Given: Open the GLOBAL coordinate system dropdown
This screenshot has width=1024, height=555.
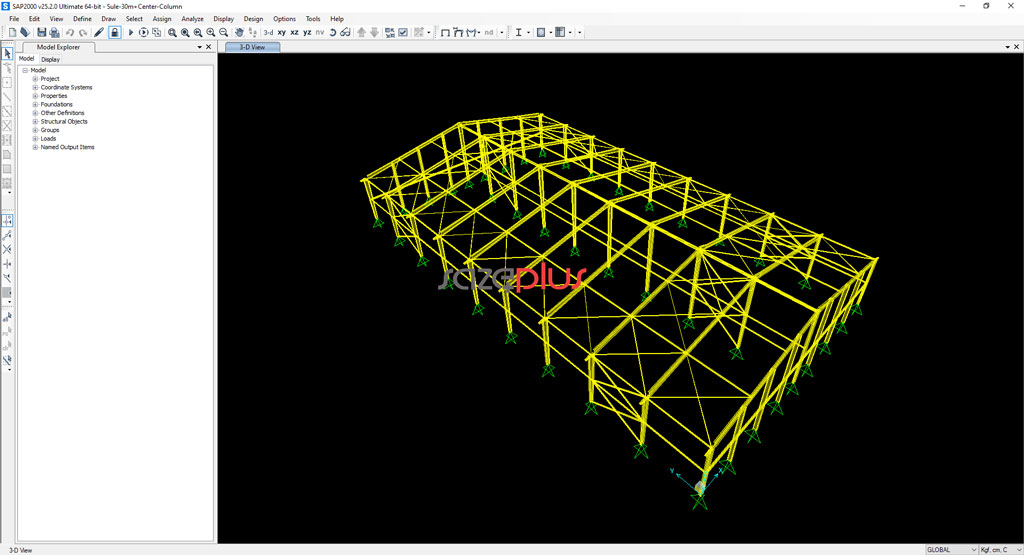Looking at the screenshot, I should [951, 550].
